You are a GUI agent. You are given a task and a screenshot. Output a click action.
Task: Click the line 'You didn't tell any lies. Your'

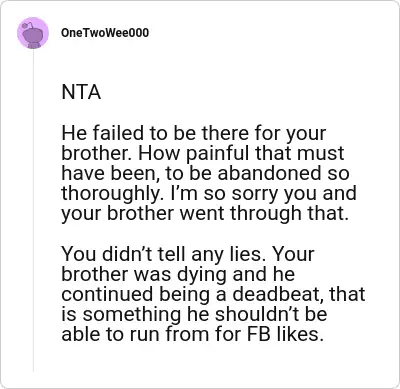click(188, 254)
